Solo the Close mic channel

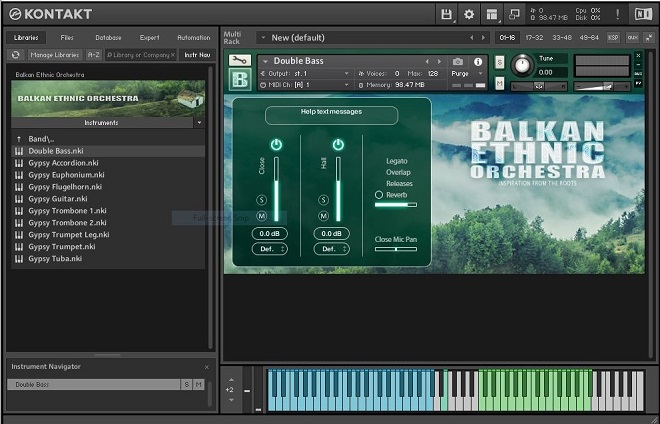(261, 200)
